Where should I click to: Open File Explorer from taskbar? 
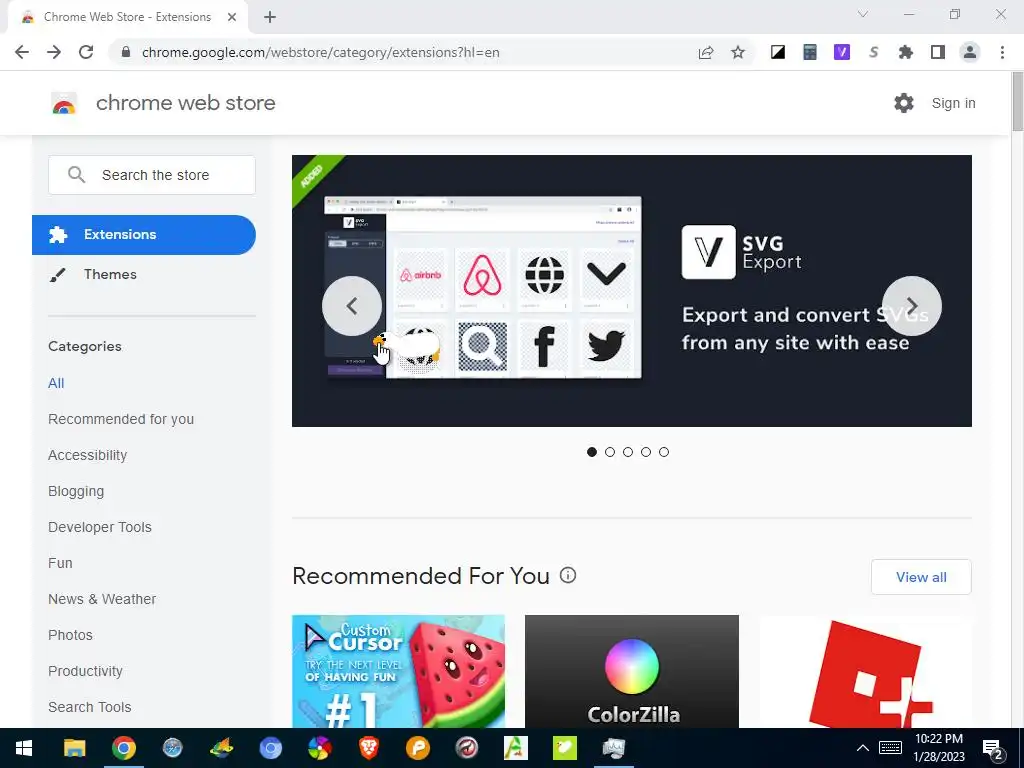pyautogui.click(x=74, y=748)
